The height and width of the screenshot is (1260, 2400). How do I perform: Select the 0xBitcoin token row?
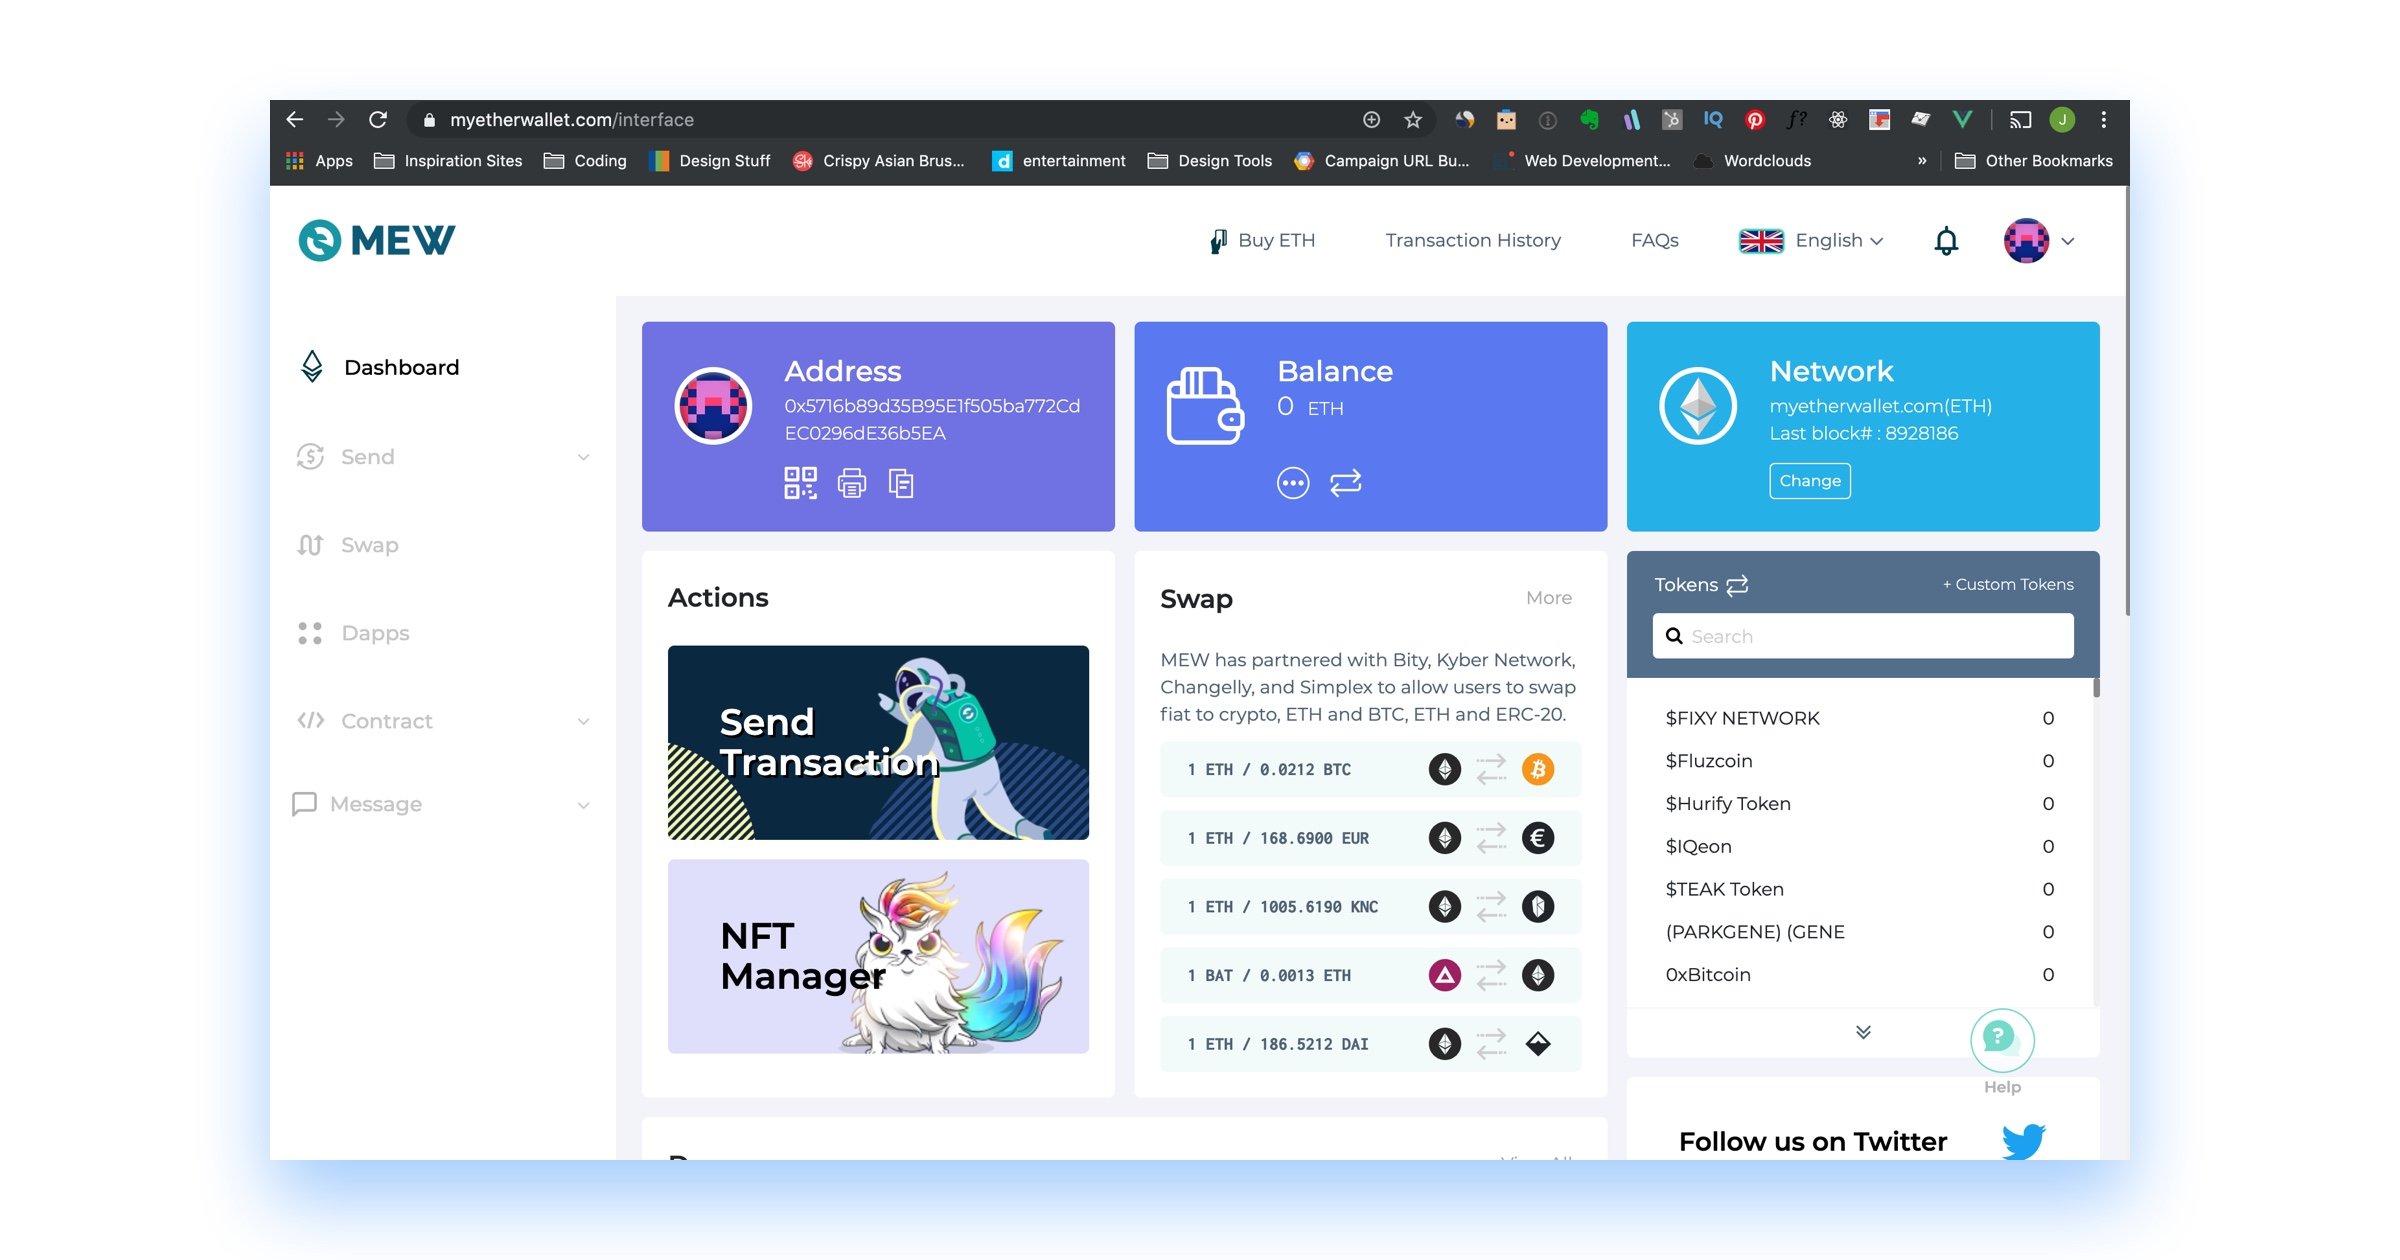click(x=1860, y=975)
